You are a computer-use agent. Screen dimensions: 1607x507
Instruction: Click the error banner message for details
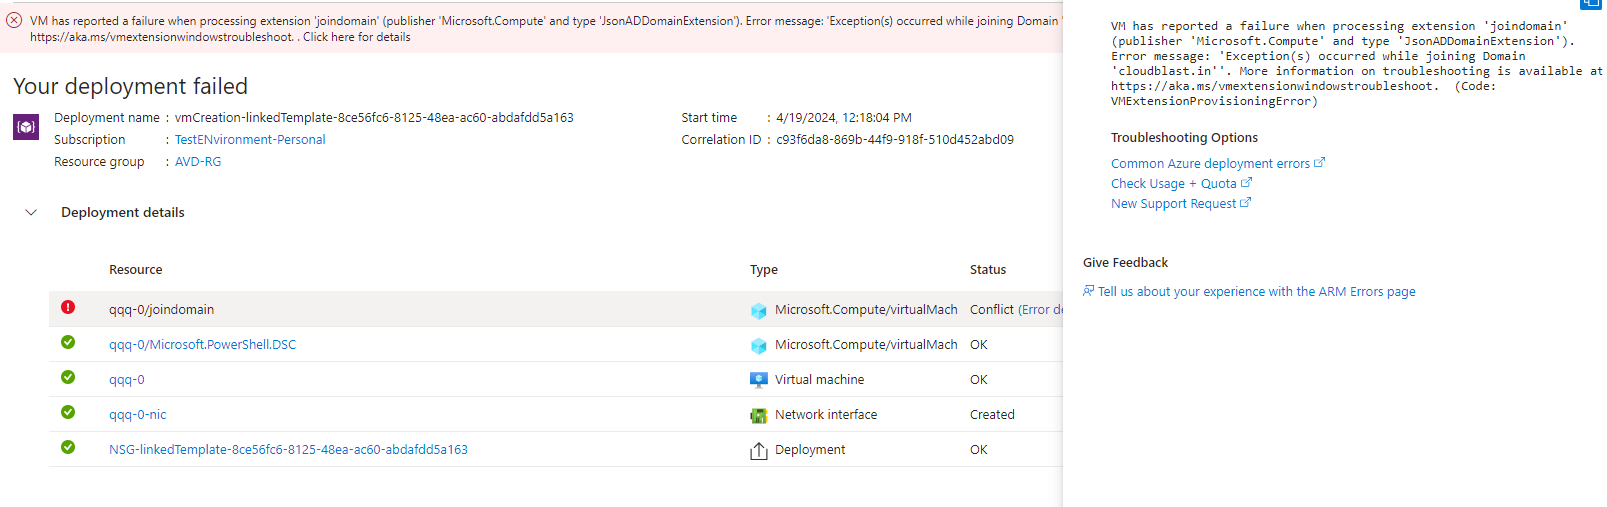[545, 28]
